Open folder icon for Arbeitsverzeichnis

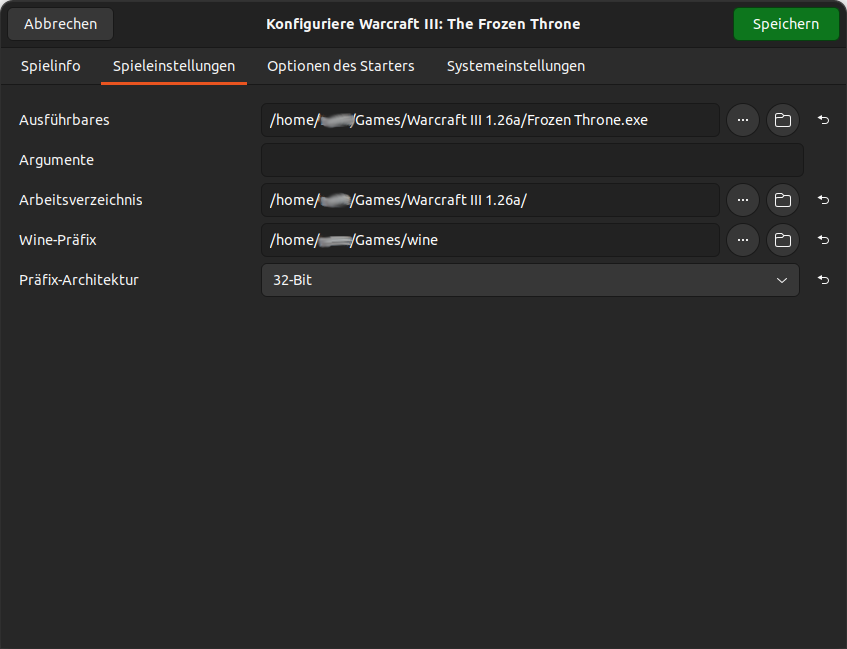pyautogui.click(x=783, y=200)
